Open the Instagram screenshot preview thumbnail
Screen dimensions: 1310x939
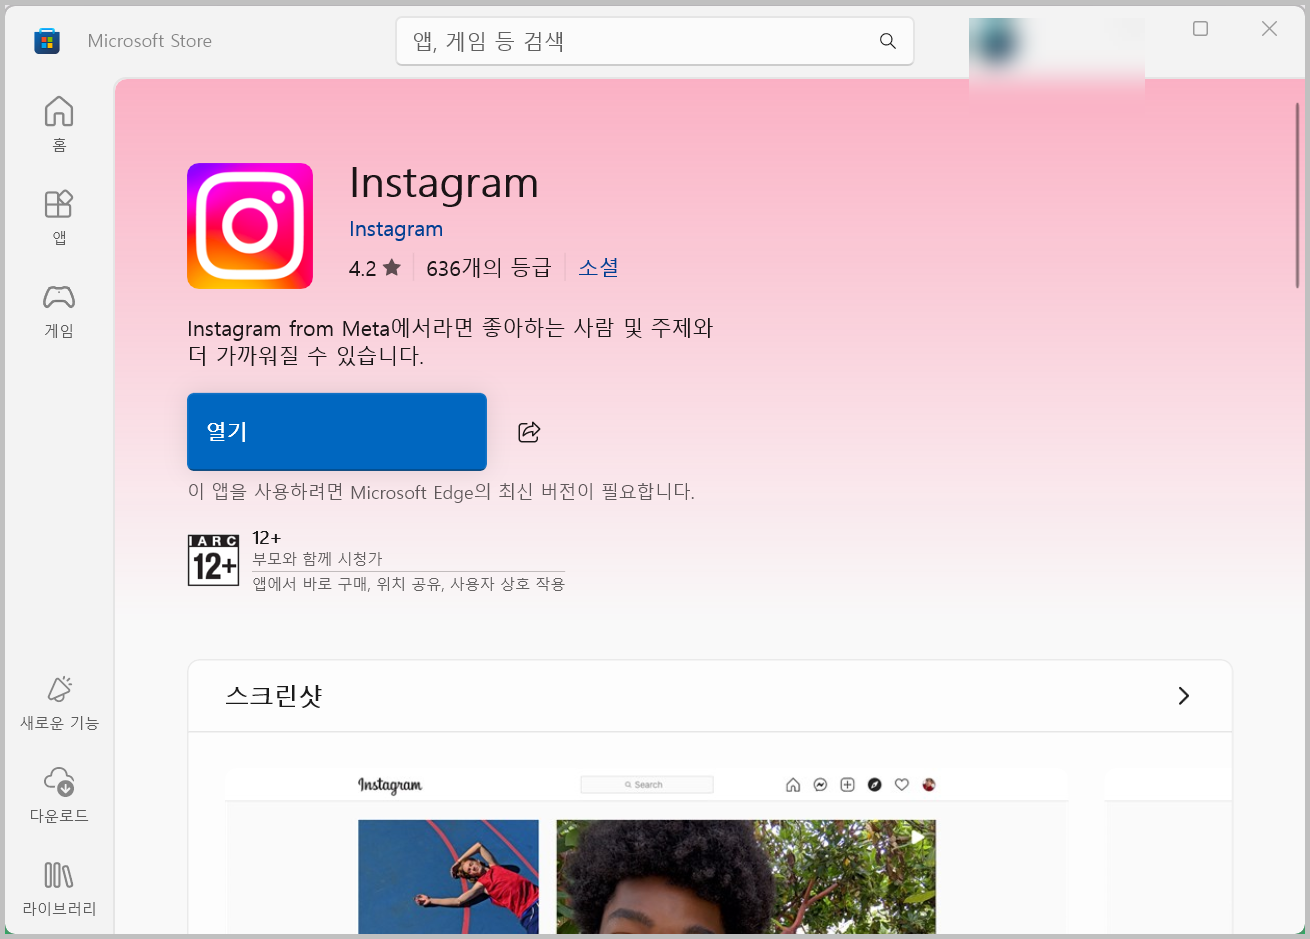(646, 850)
